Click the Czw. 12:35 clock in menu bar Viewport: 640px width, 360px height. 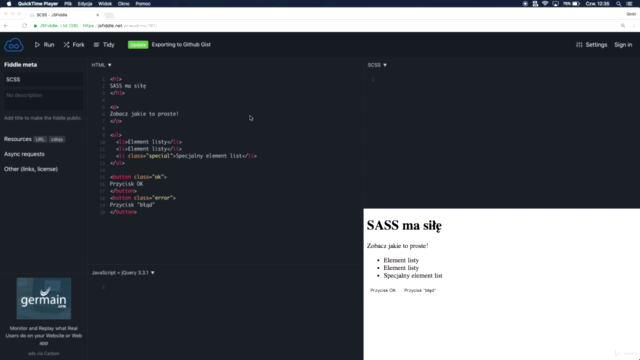(598, 4)
